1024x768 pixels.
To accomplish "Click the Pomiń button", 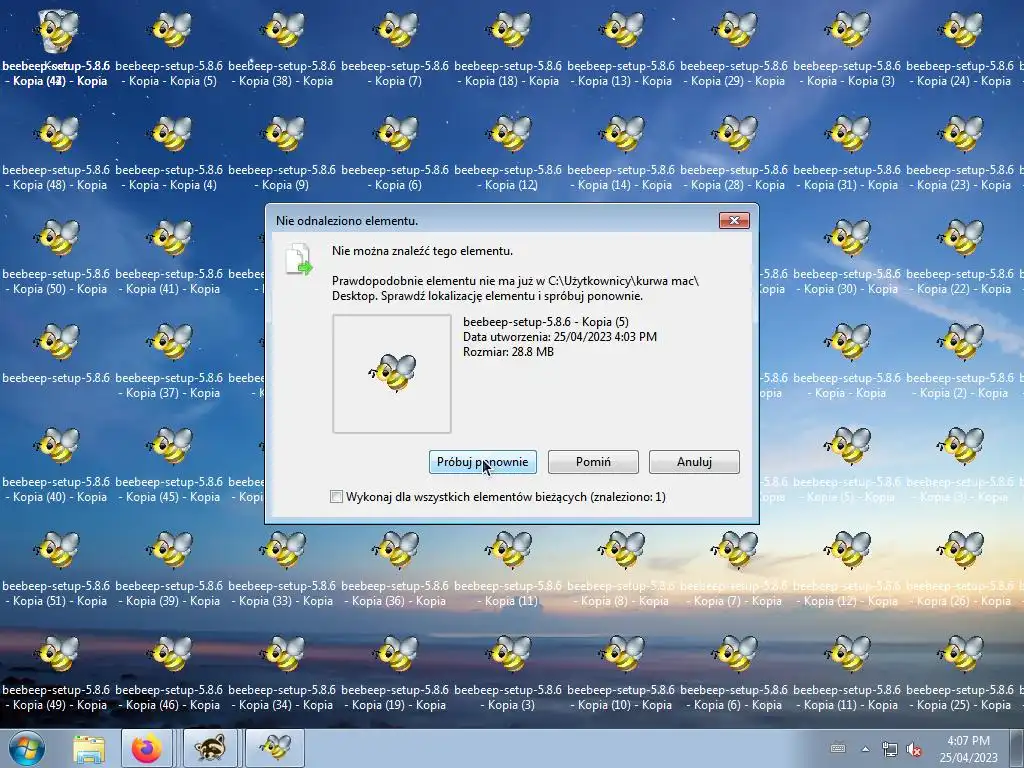I will point(593,462).
